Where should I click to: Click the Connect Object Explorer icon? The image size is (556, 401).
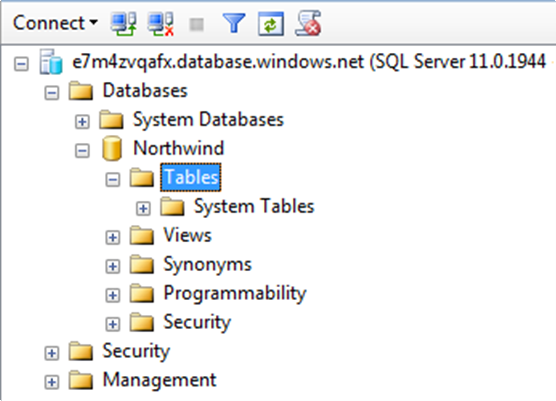[x=123, y=24]
